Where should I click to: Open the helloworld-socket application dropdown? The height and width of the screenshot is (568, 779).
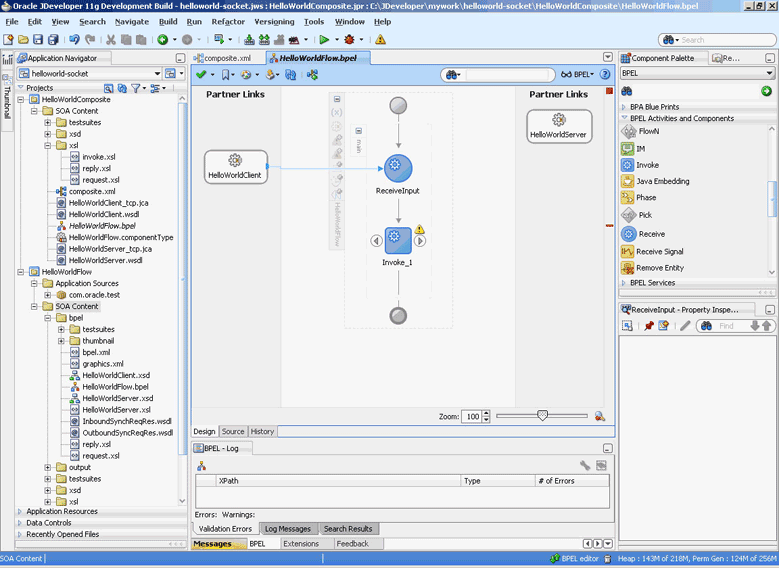(156, 74)
